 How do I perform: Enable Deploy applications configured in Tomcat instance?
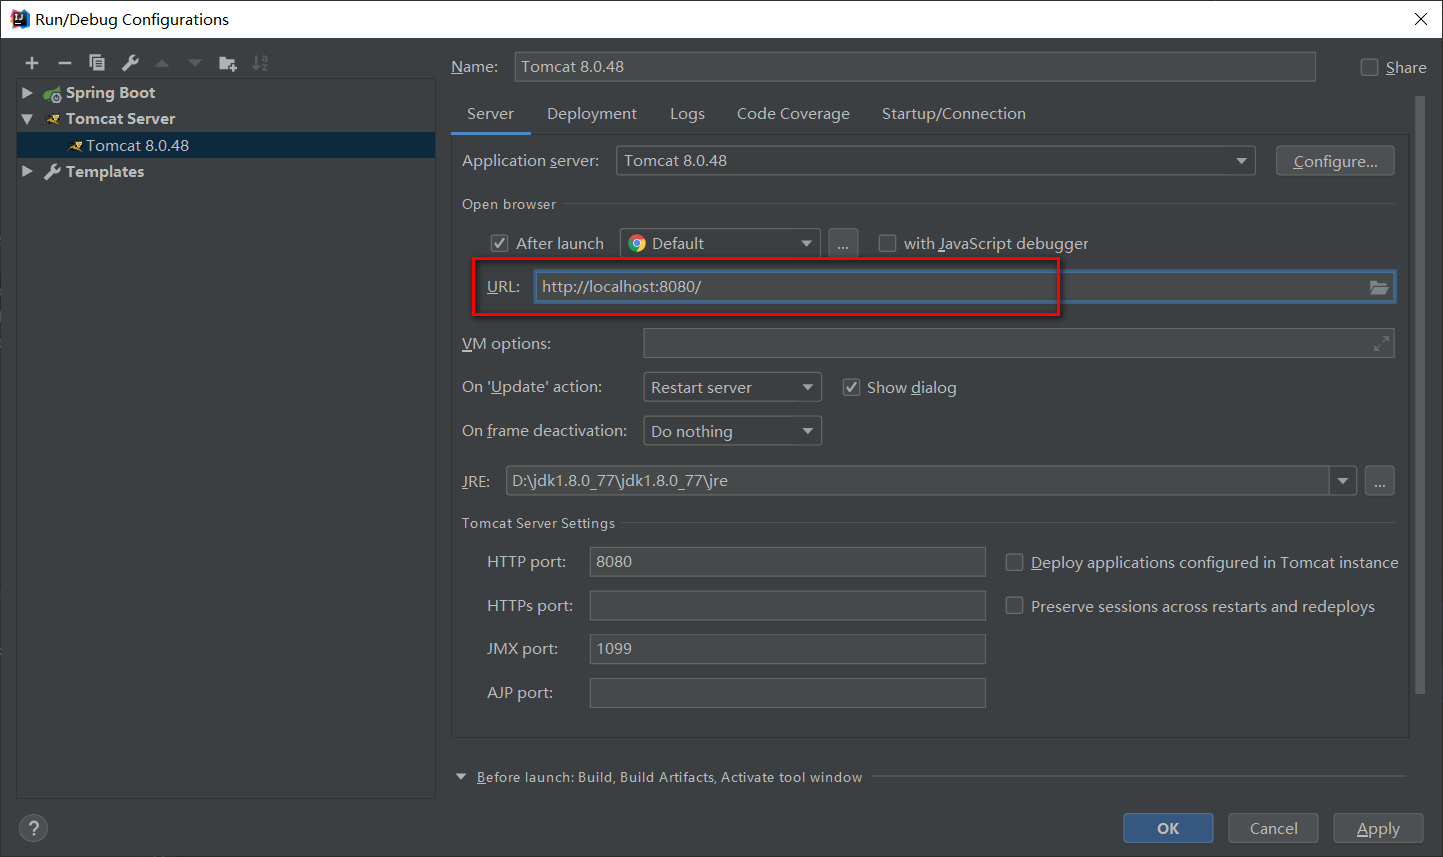click(1014, 562)
